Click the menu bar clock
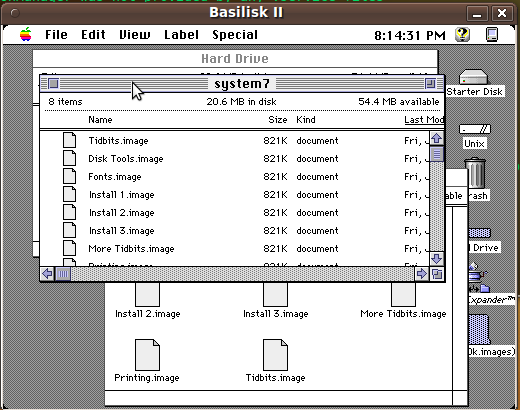The width and height of the screenshot is (520, 410). [410, 35]
